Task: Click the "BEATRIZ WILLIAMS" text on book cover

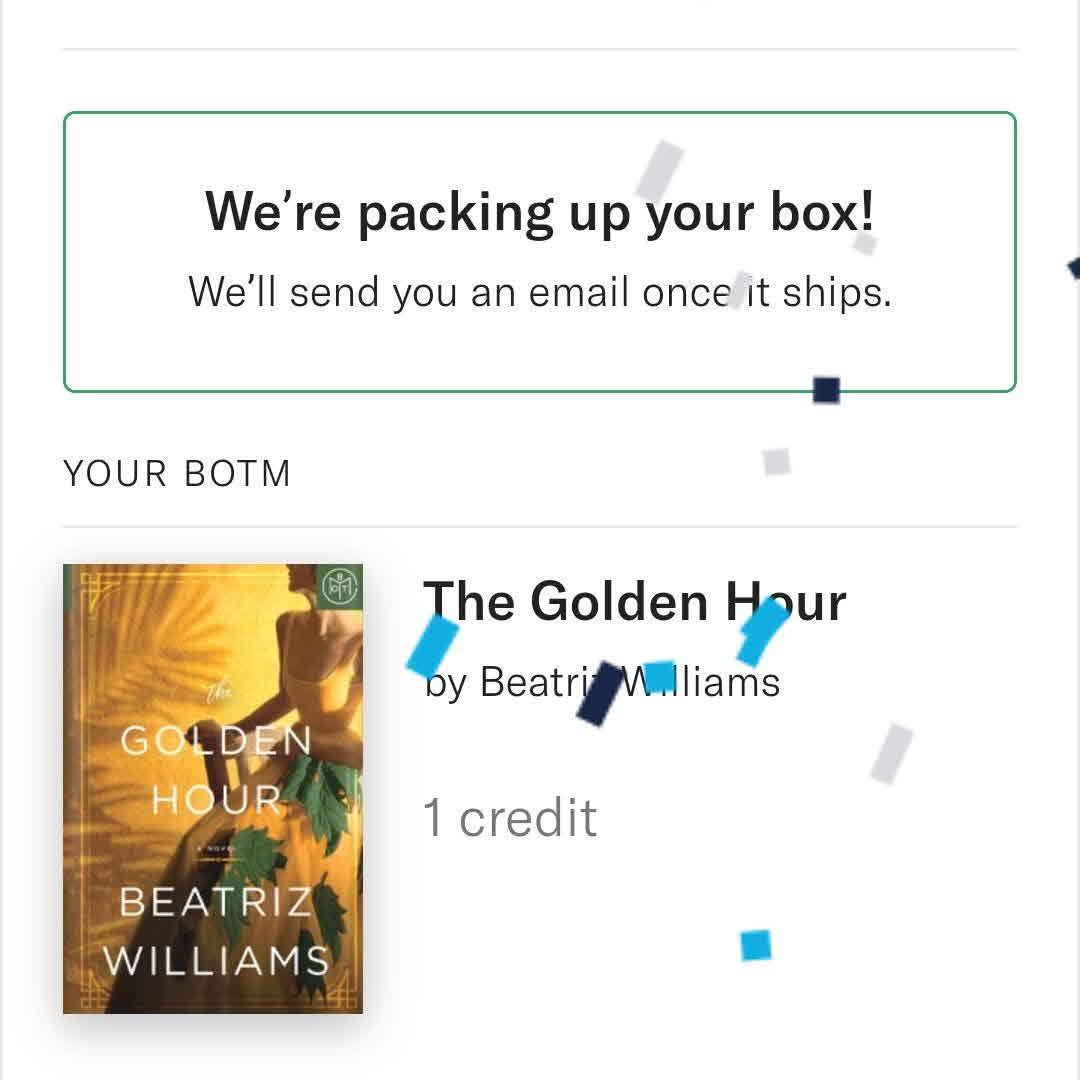Action: pyautogui.click(x=216, y=931)
